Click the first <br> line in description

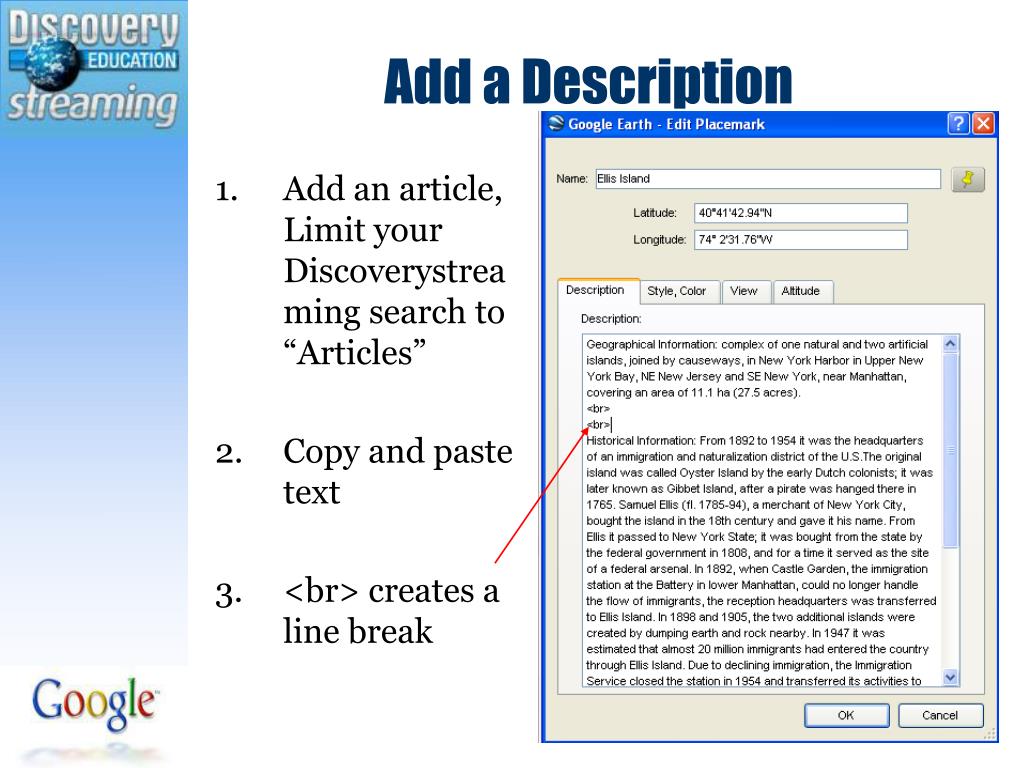coord(598,409)
